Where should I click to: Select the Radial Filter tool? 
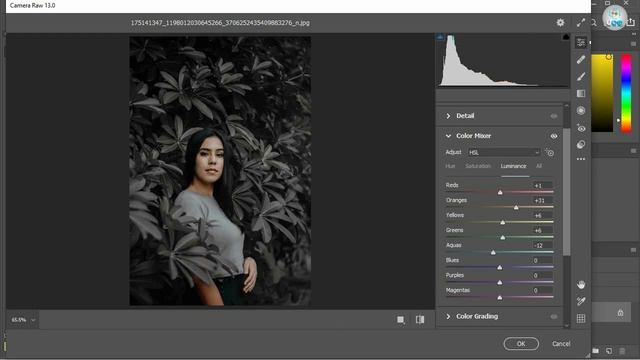click(x=581, y=110)
